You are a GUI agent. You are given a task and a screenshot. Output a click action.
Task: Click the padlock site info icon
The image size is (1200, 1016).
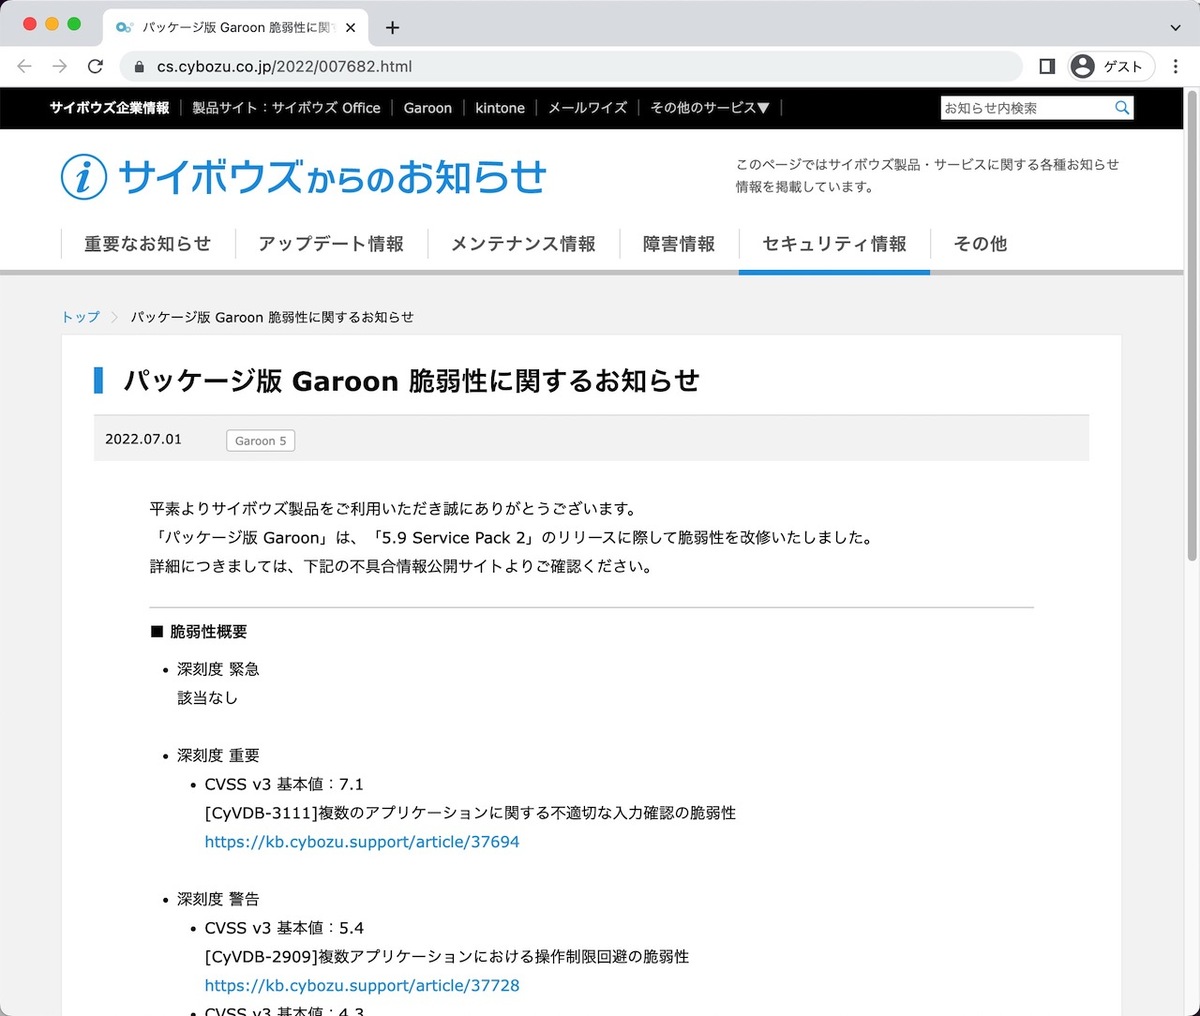139,67
